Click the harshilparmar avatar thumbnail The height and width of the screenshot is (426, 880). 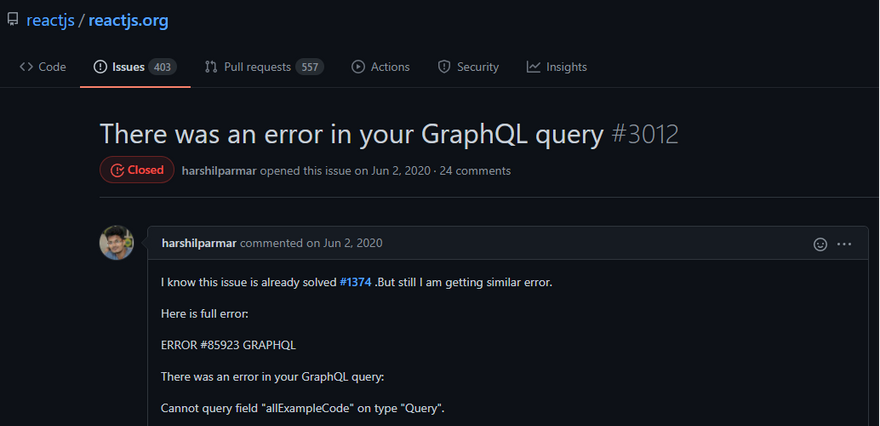(117, 242)
